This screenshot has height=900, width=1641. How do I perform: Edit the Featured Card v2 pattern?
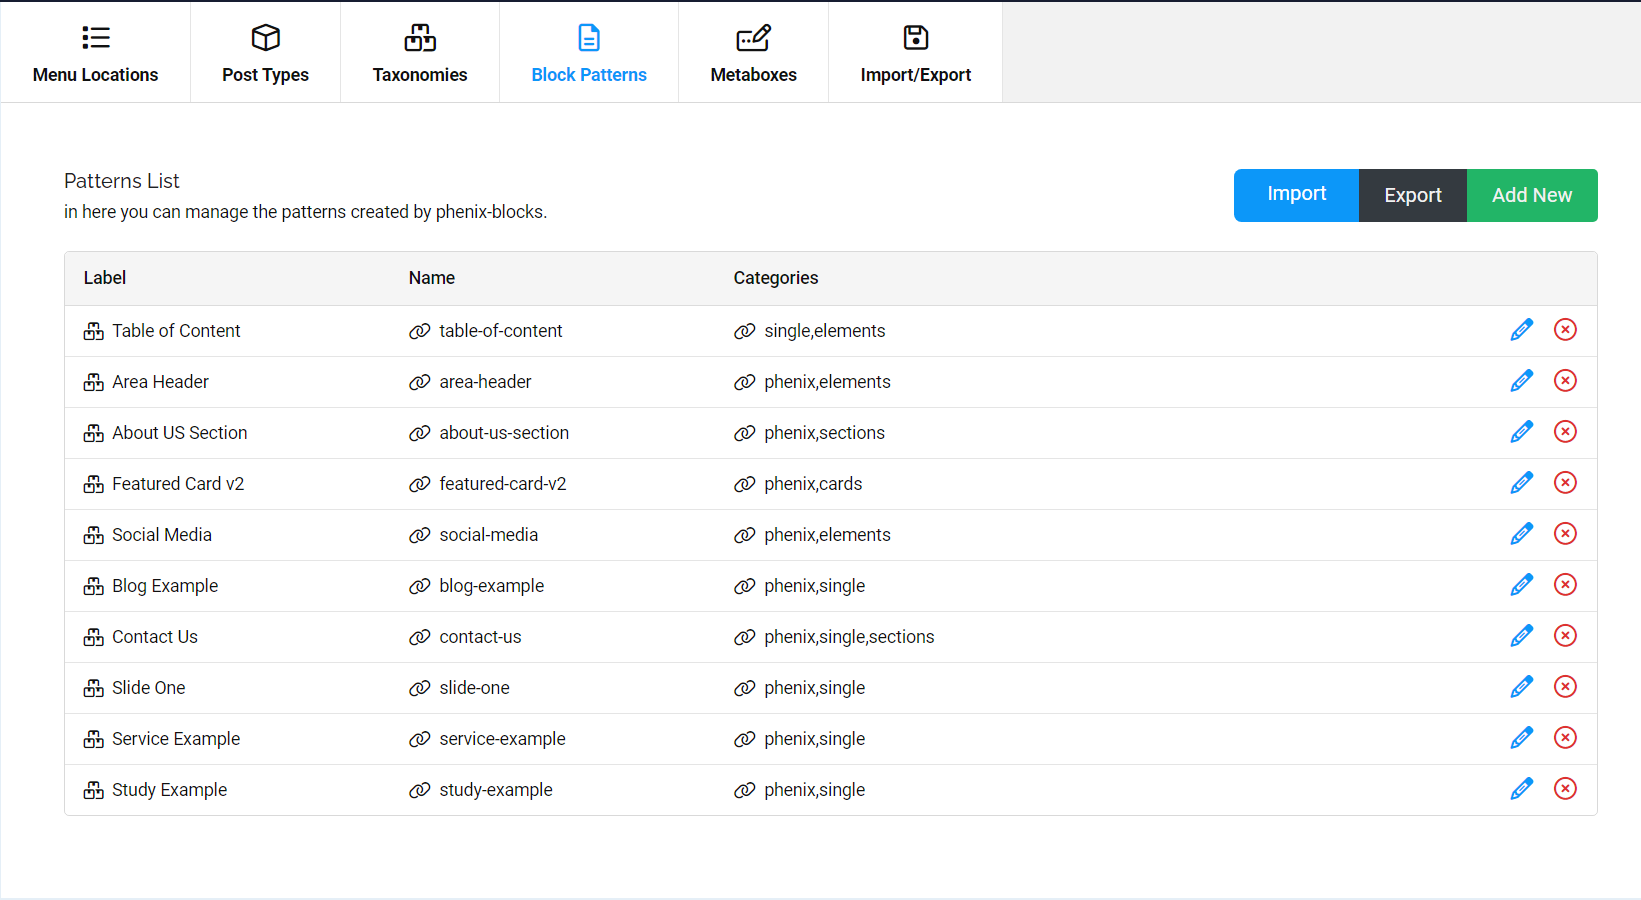(x=1521, y=483)
